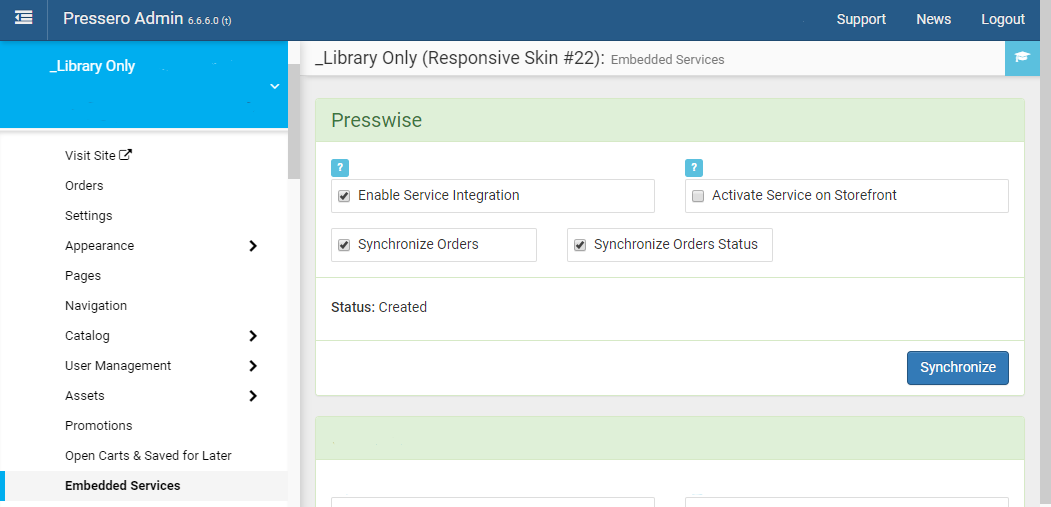Click the external link icon beside Visit Site
Screen dimensions: 1051x507
125,155
